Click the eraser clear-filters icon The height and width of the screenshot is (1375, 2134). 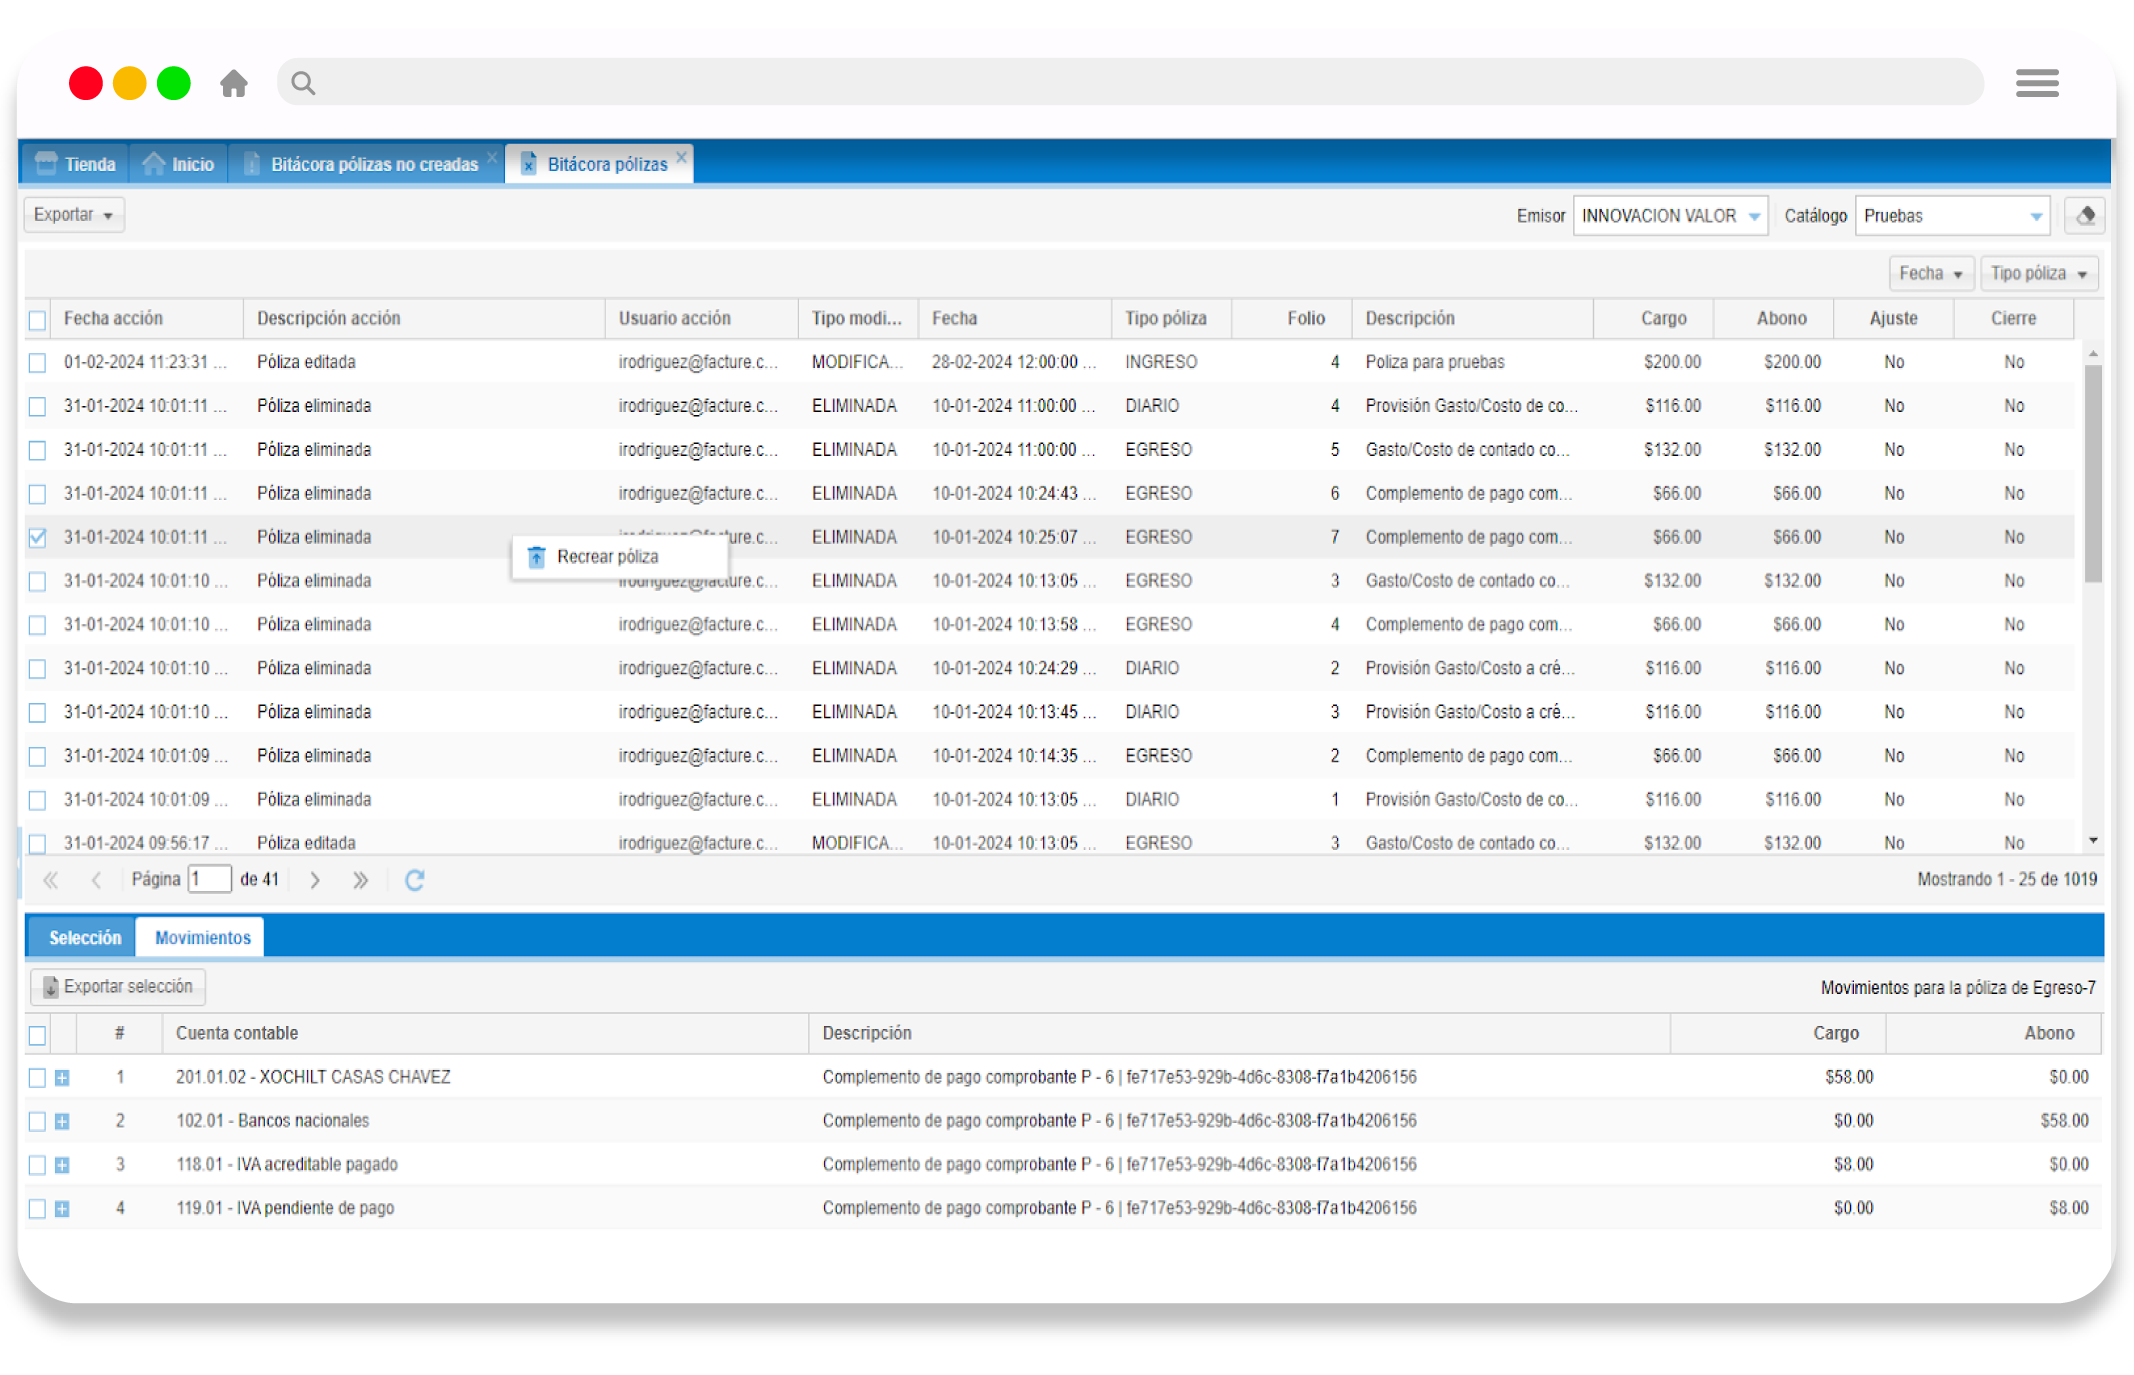click(x=2085, y=216)
